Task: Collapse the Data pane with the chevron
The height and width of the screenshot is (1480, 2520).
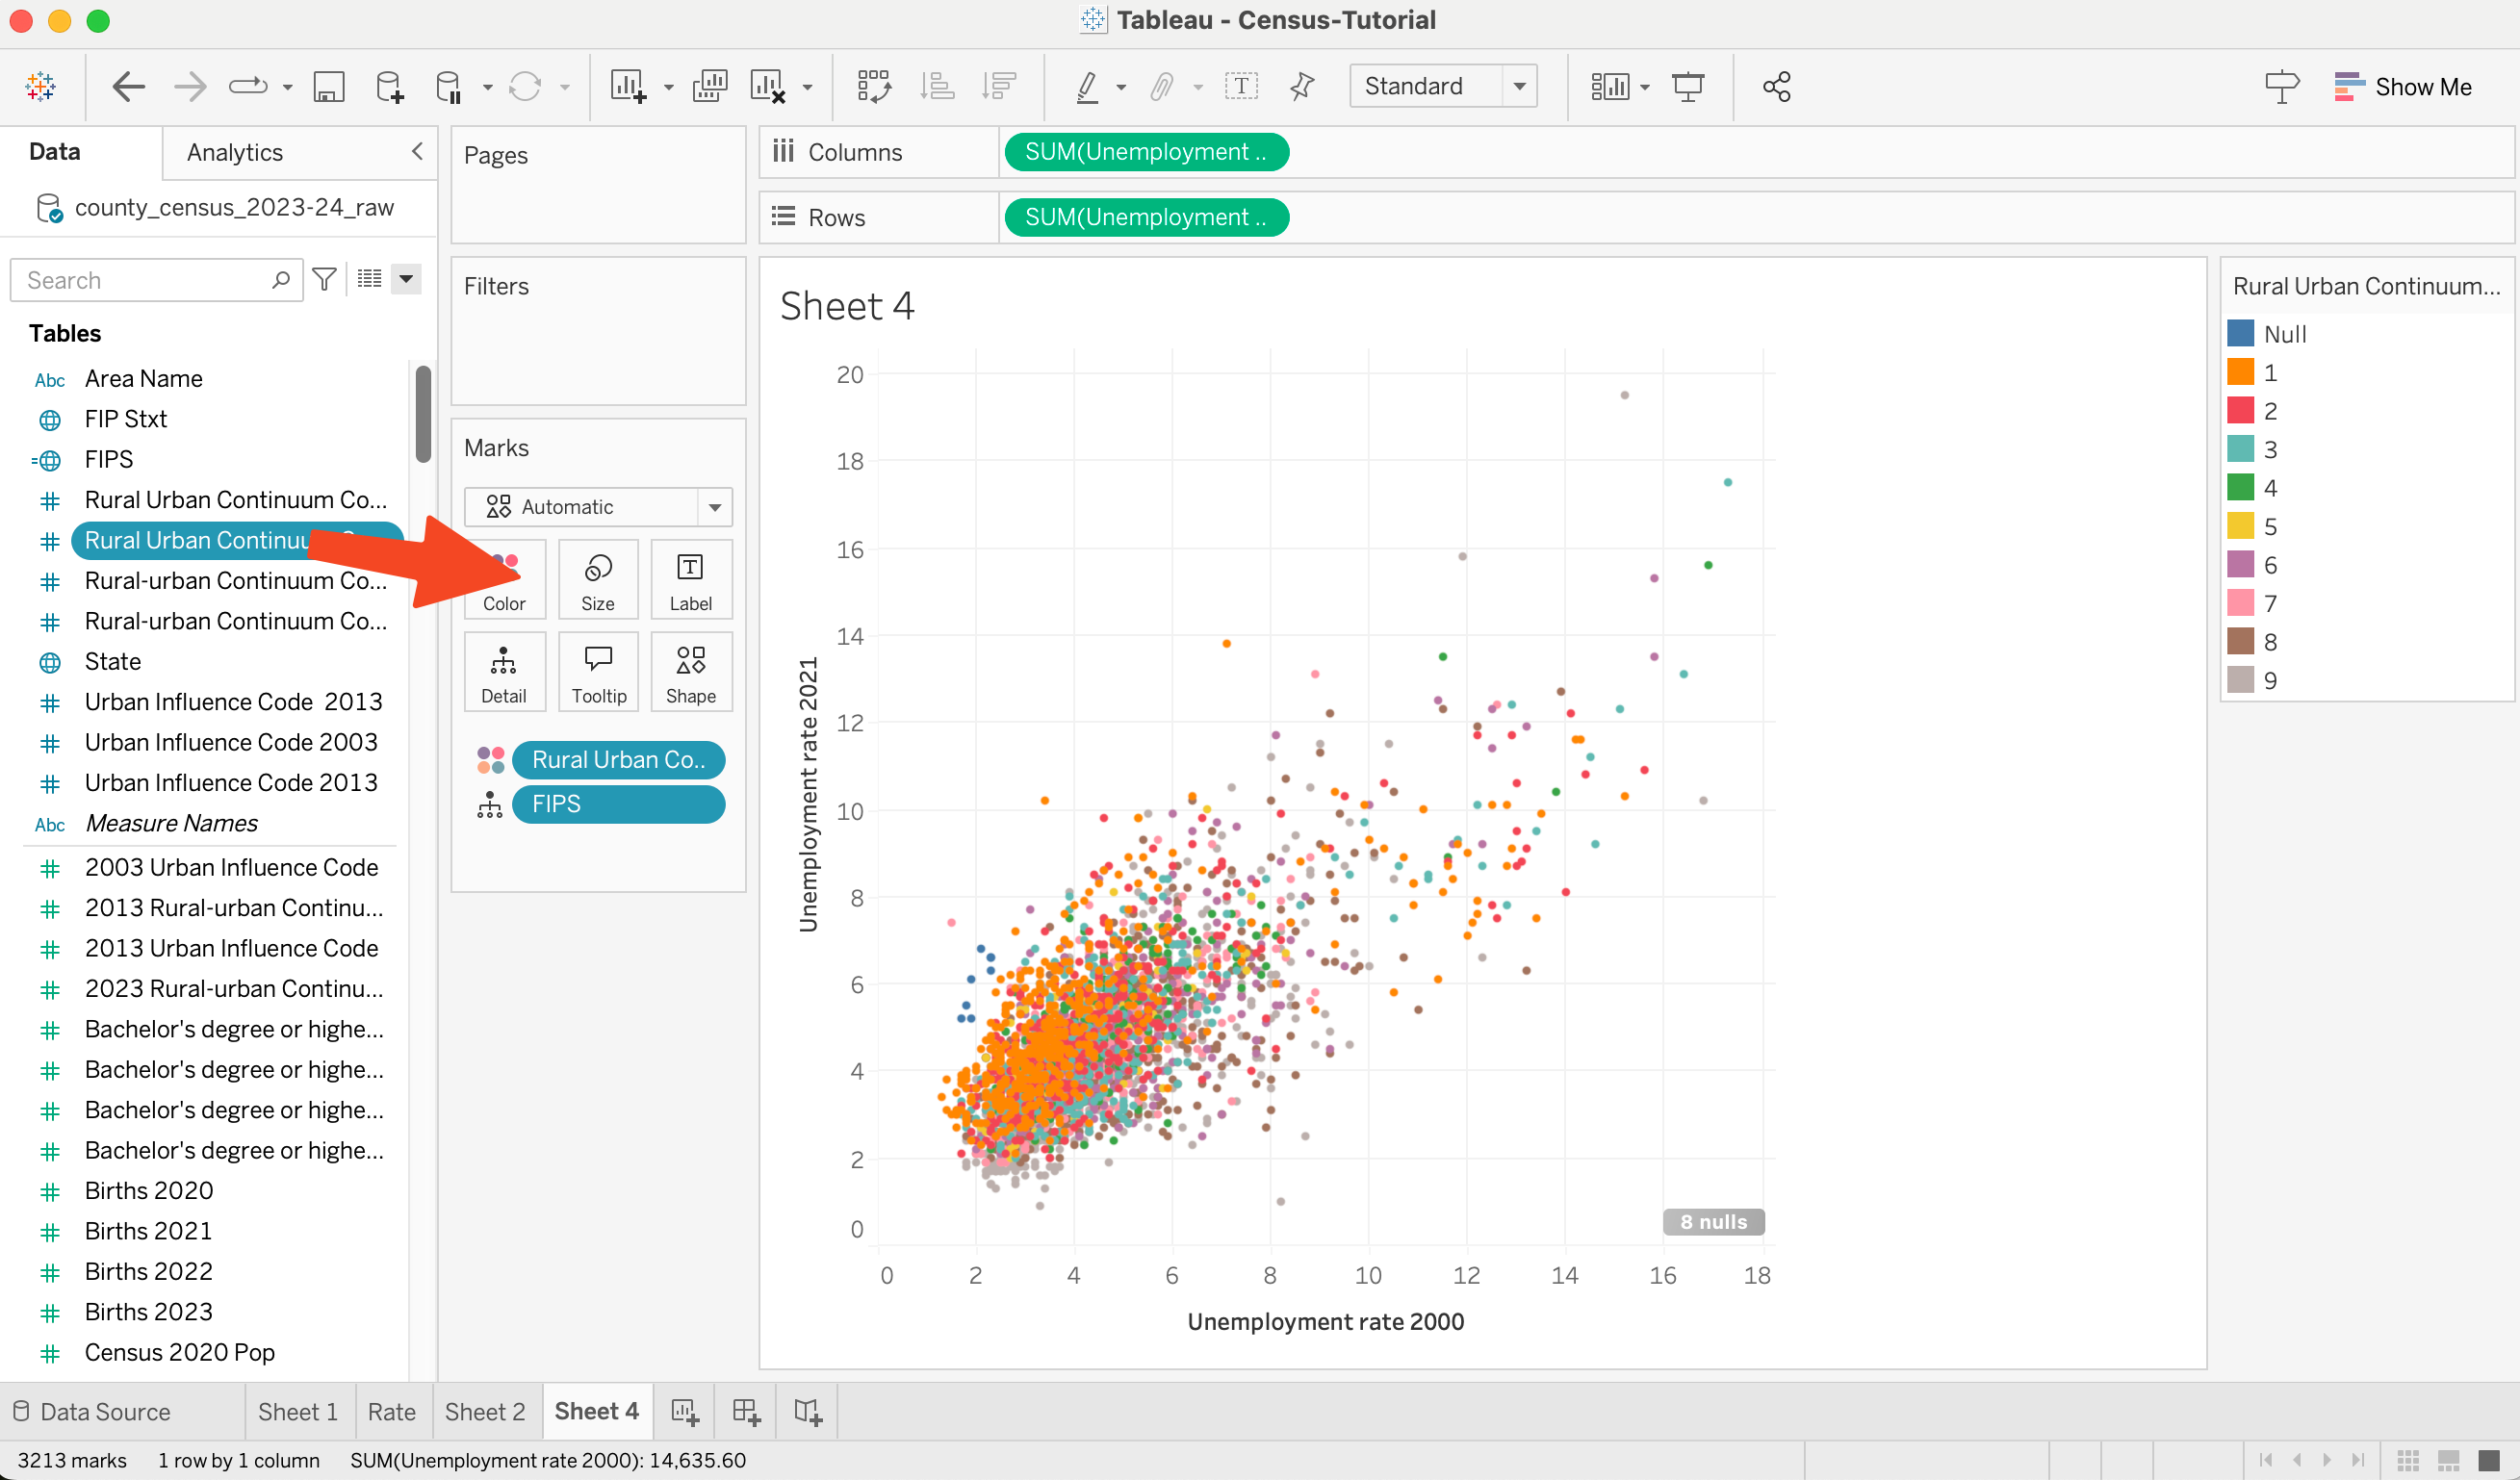Action: click(x=417, y=151)
